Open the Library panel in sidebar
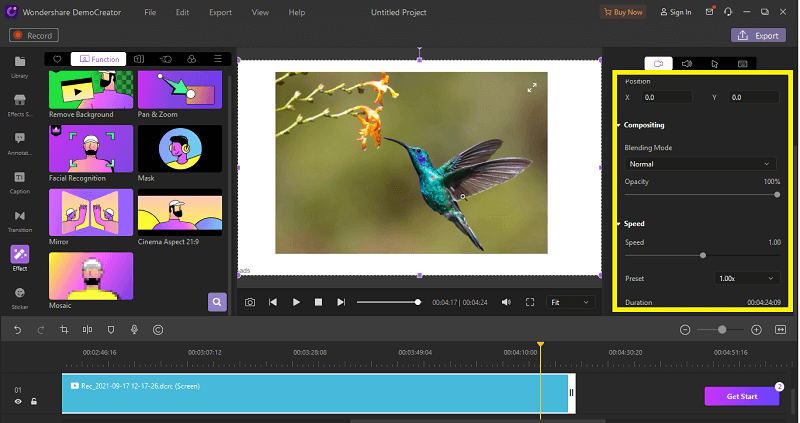The width and height of the screenshot is (800, 423). (x=19, y=66)
